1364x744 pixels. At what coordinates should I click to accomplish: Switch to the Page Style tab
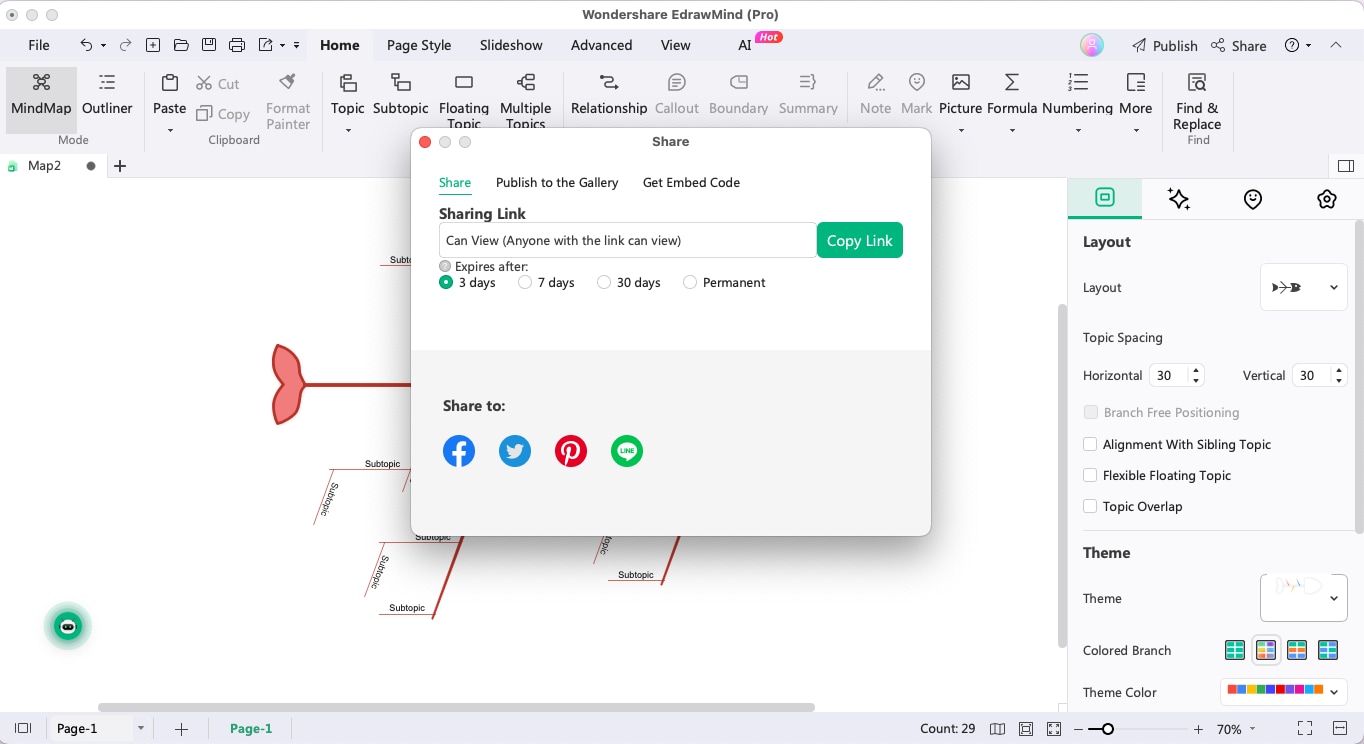pyautogui.click(x=419, y=45)
